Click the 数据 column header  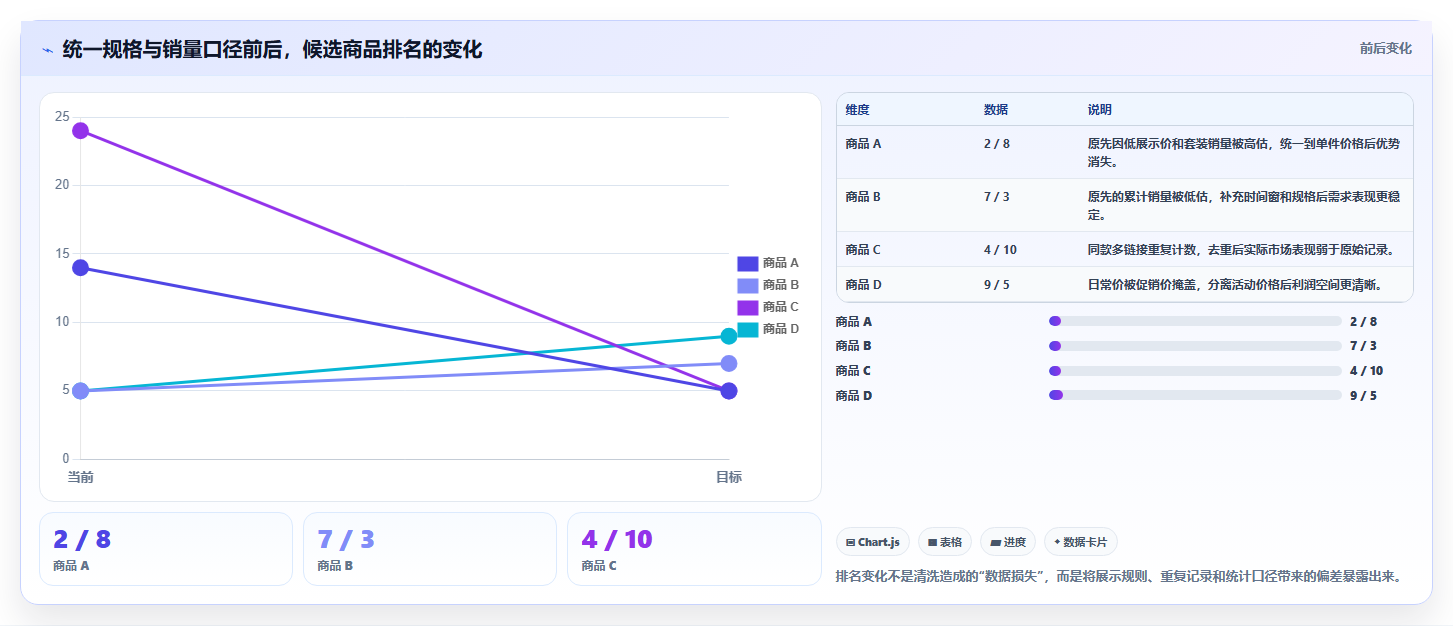pos(996,110)
